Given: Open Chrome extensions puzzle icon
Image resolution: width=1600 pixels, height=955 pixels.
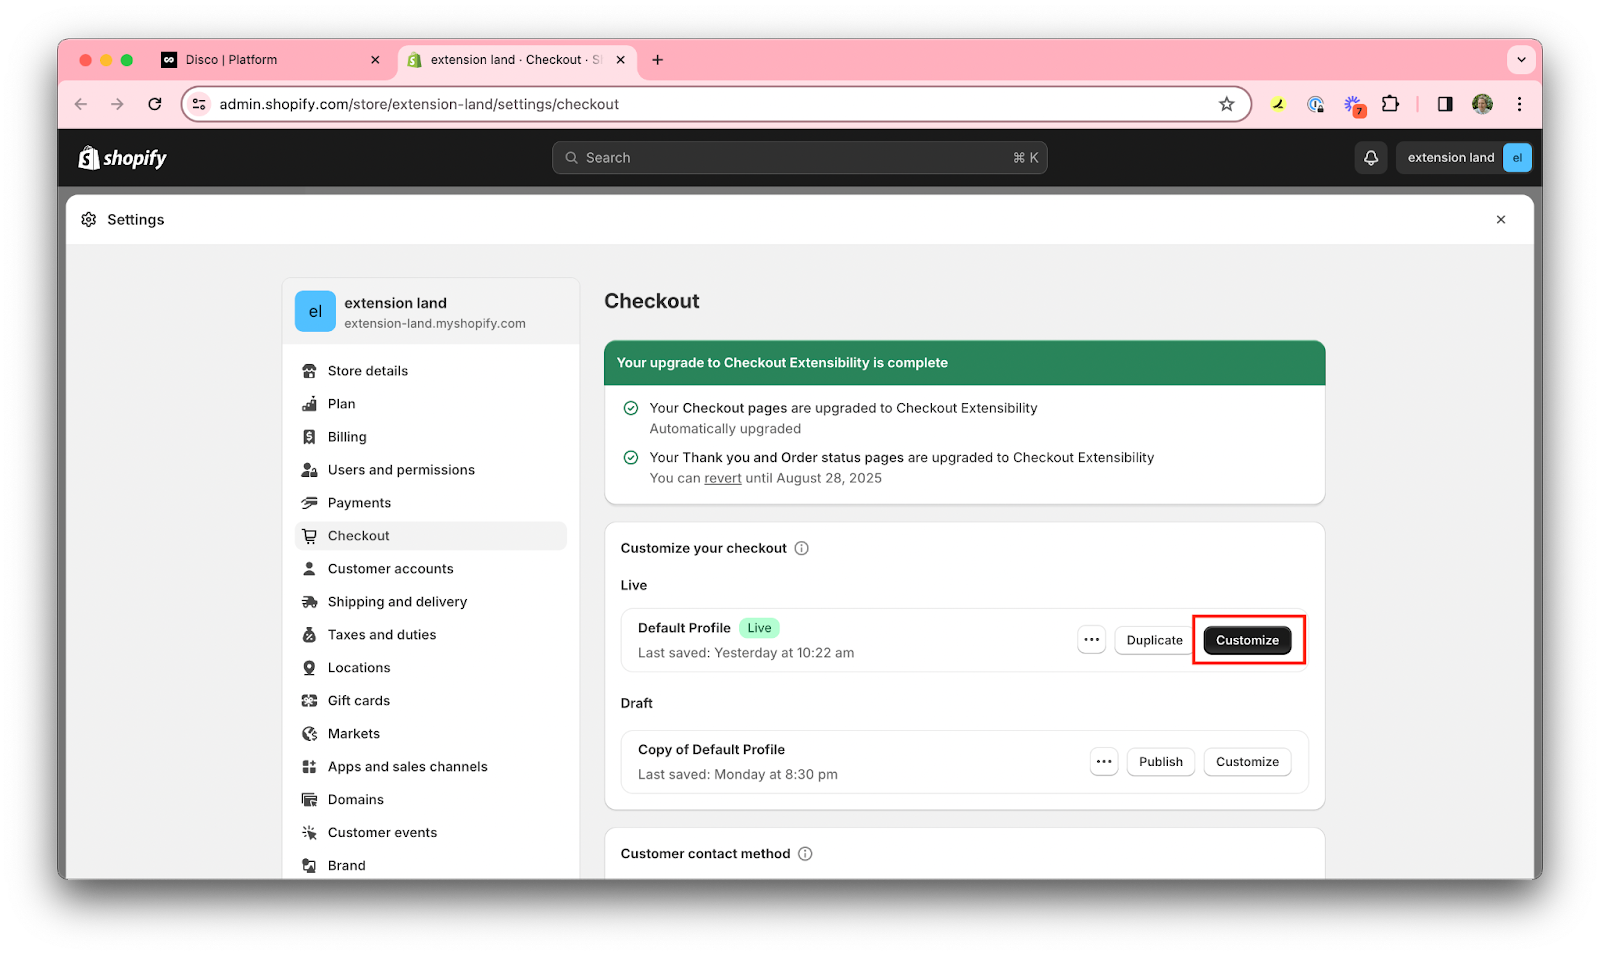Looking at the screenshot, I should (x=1390, y=104).
